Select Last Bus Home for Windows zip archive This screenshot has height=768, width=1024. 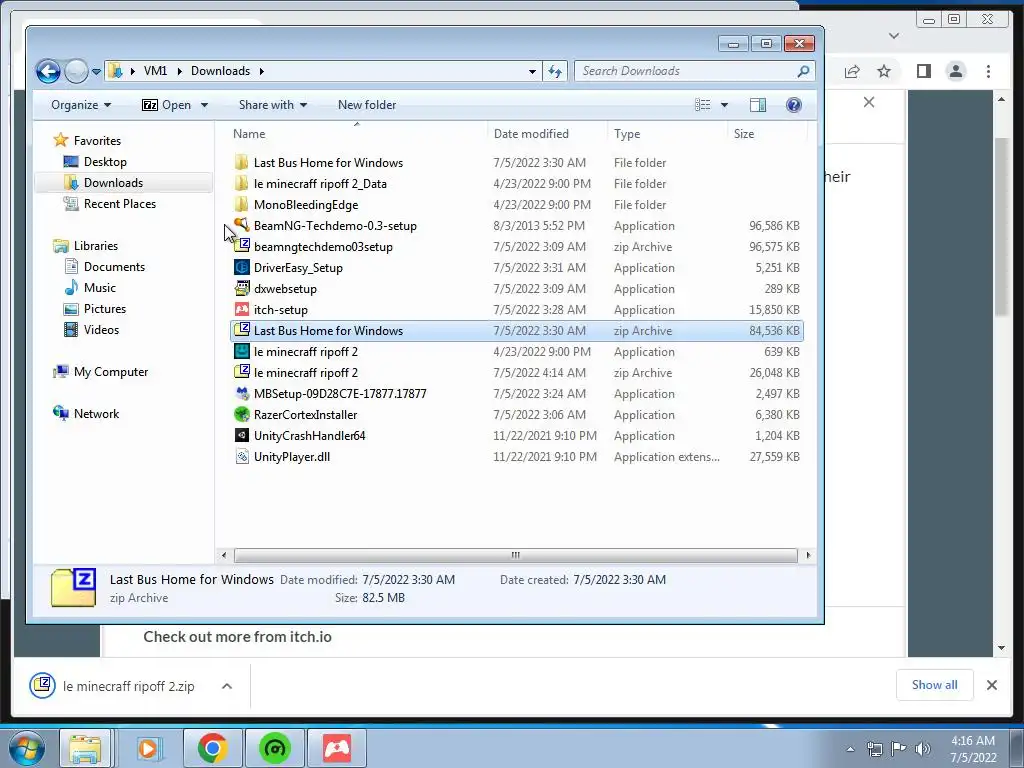[517, 330]
